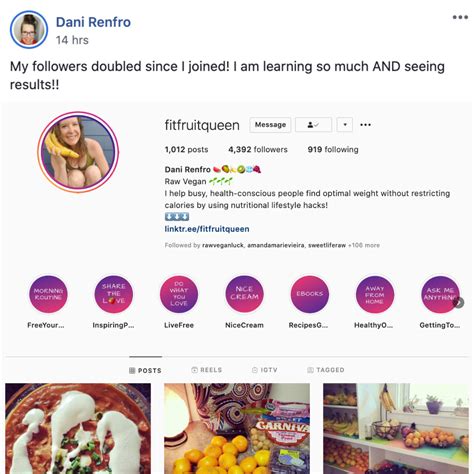Expand the suggested accounts dropdown arrow
This screenshot has height=474, width=474.
tap(345, 125)
